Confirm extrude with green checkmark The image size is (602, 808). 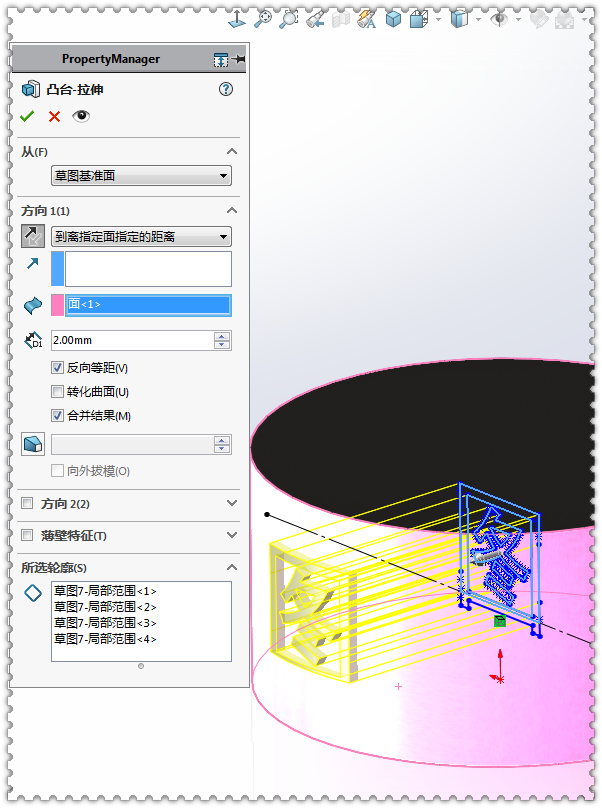pos(27,116)
